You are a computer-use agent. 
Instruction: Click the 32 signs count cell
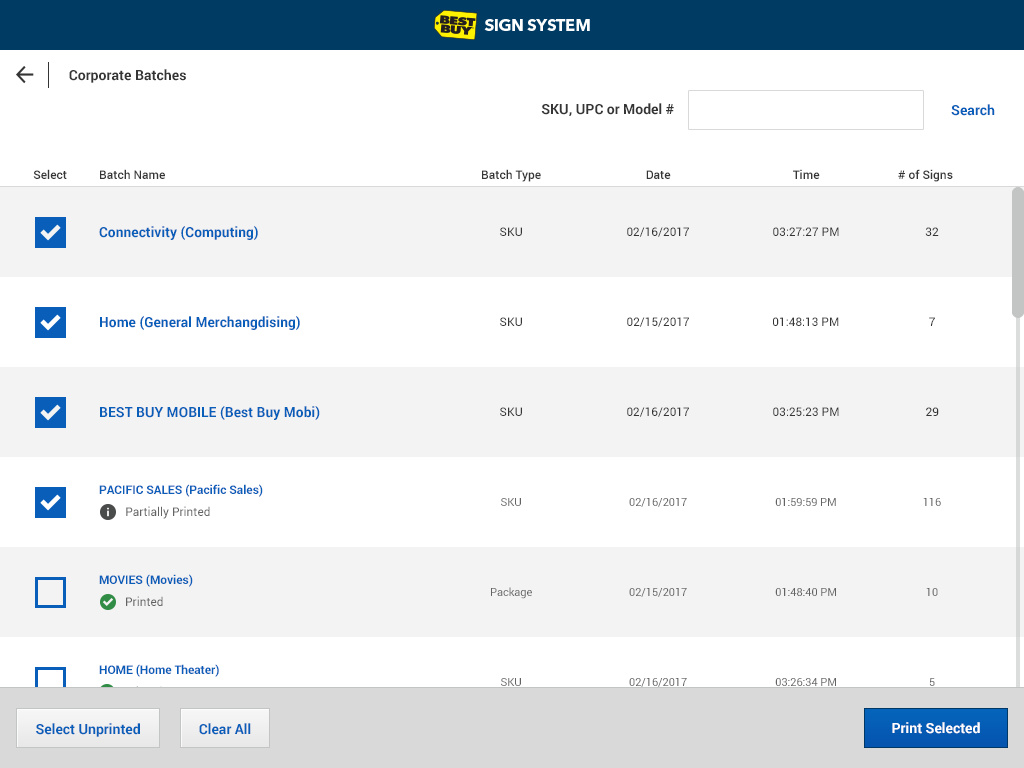[932, 232]
